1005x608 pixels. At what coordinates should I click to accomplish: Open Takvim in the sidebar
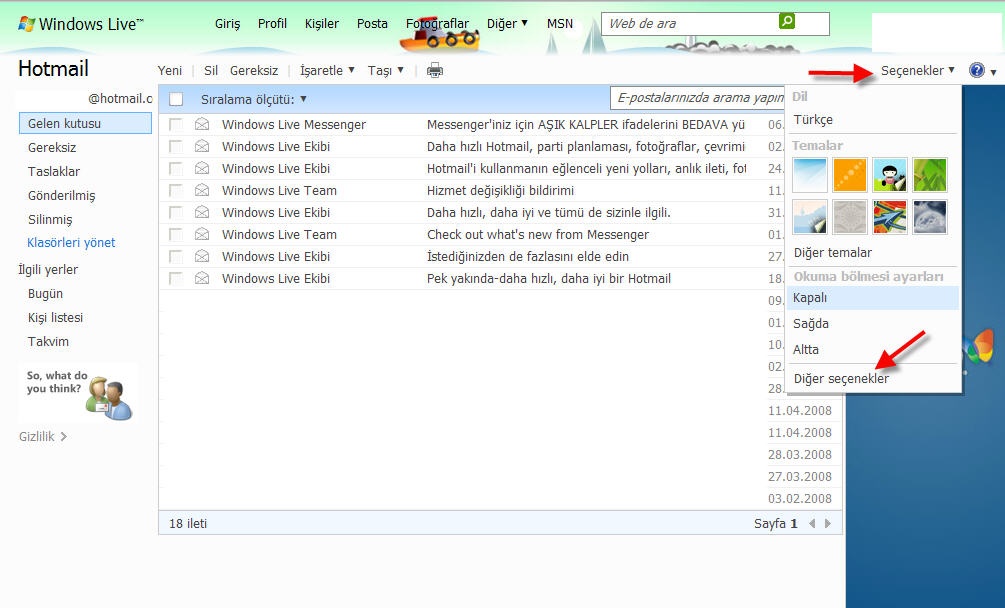point(48,341)
